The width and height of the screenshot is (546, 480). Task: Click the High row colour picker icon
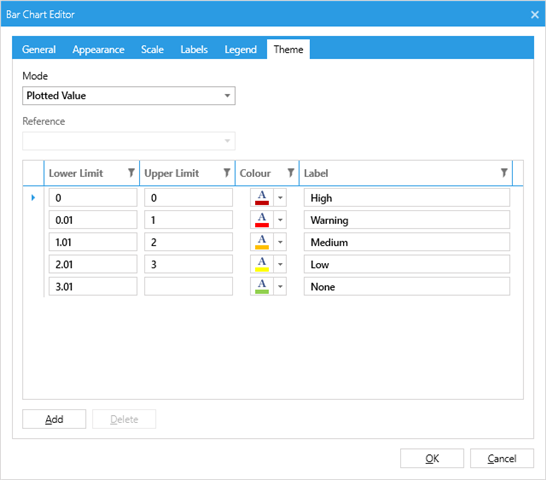coord(262,198)
